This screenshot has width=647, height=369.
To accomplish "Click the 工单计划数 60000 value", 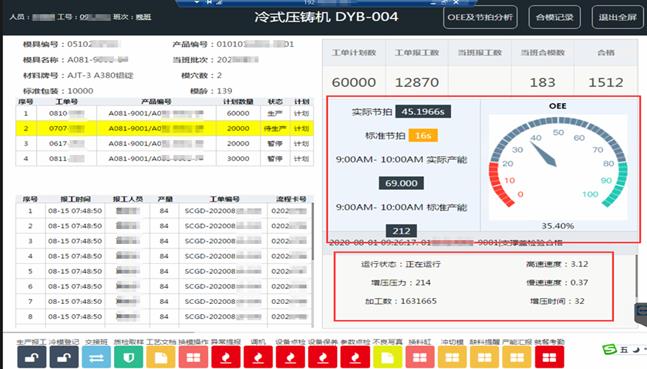I will 354,82.
